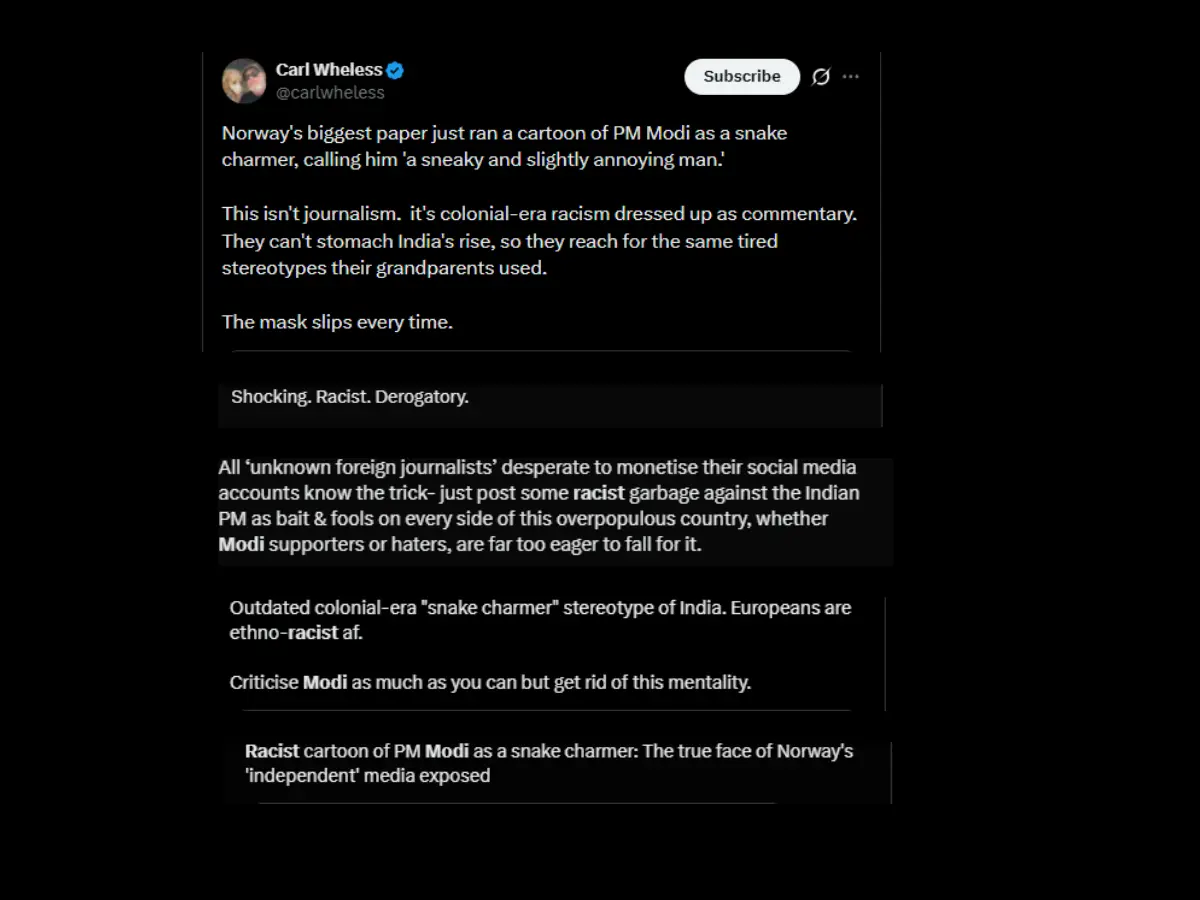Click bold "Modi" in "cartoon of PM Modi" headline
The image size is (1200, 900).
(x=447, y=751)
